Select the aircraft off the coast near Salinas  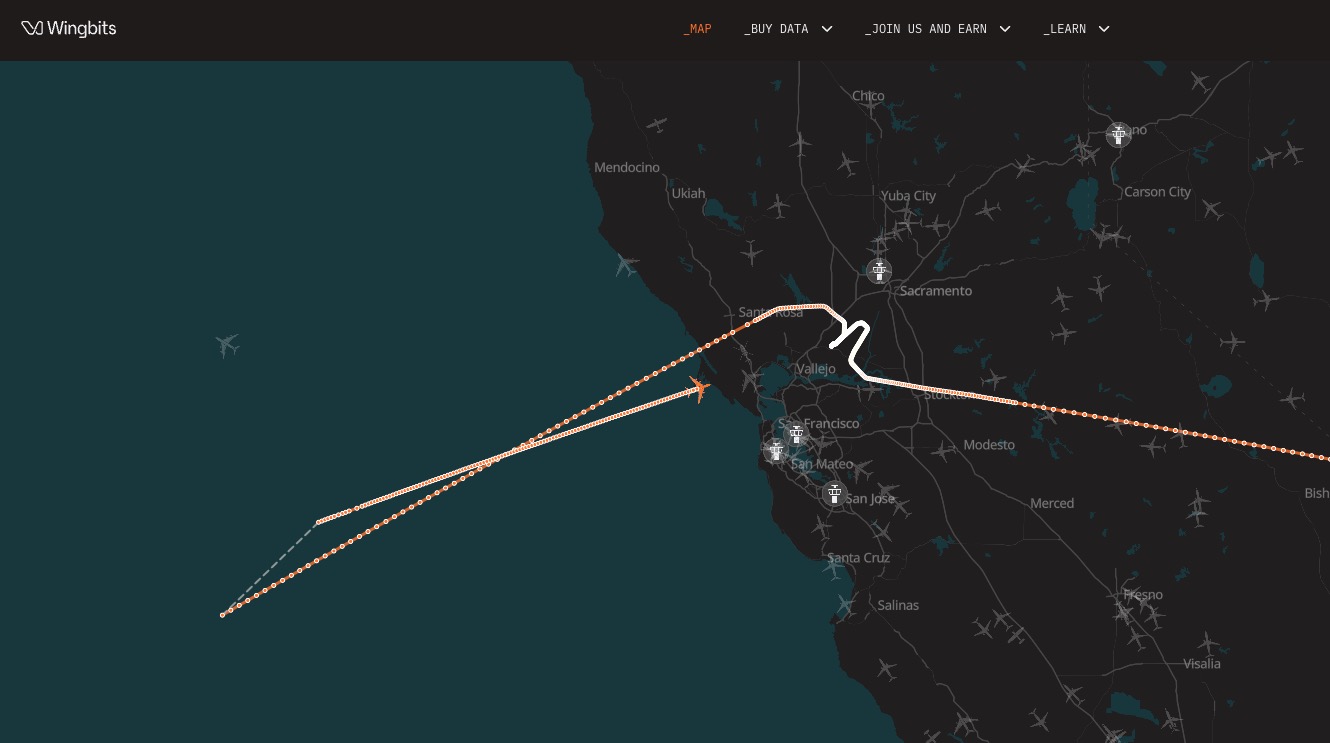845,604
